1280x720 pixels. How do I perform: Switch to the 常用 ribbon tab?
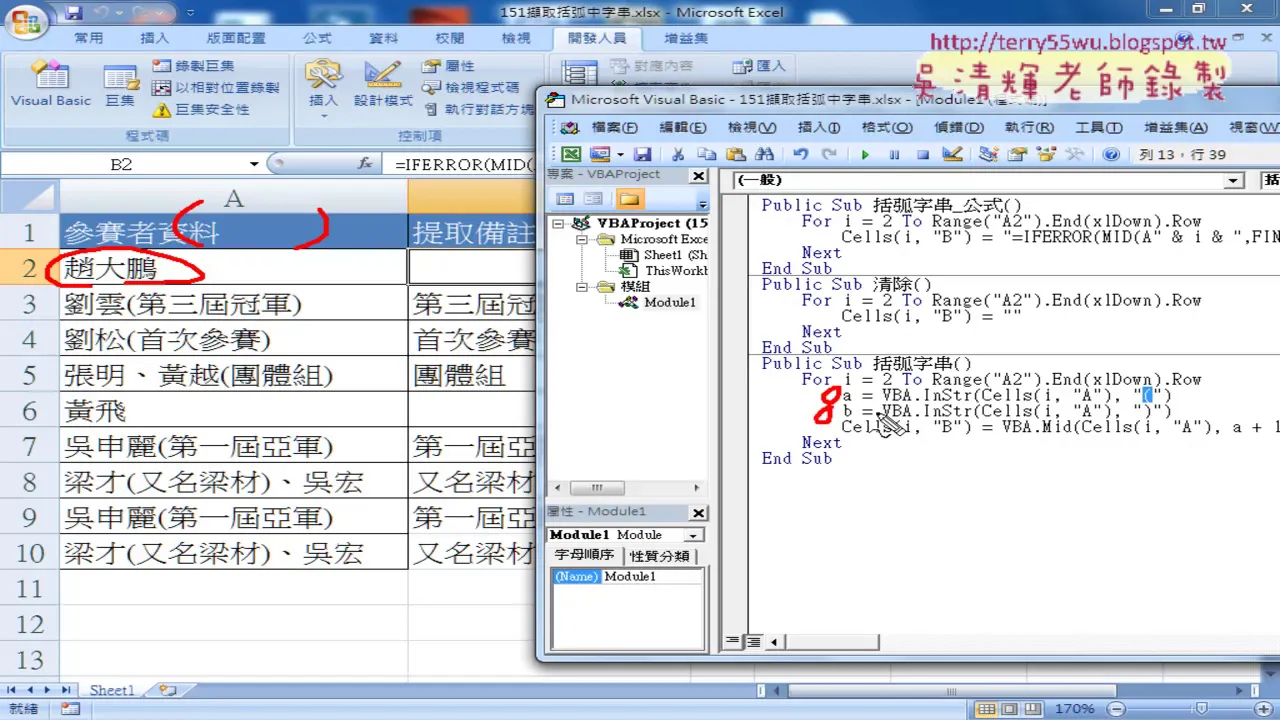tap(89, 38)
